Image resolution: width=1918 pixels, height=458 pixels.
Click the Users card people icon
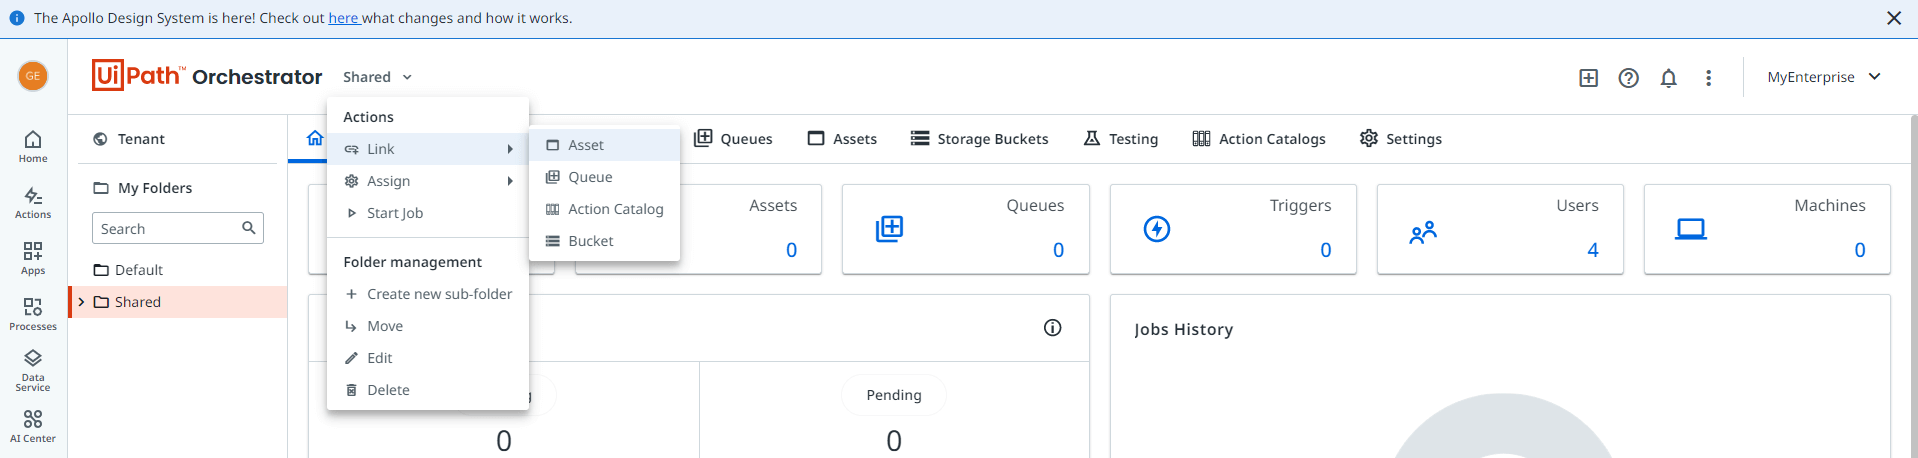[x=1423, y=233]
